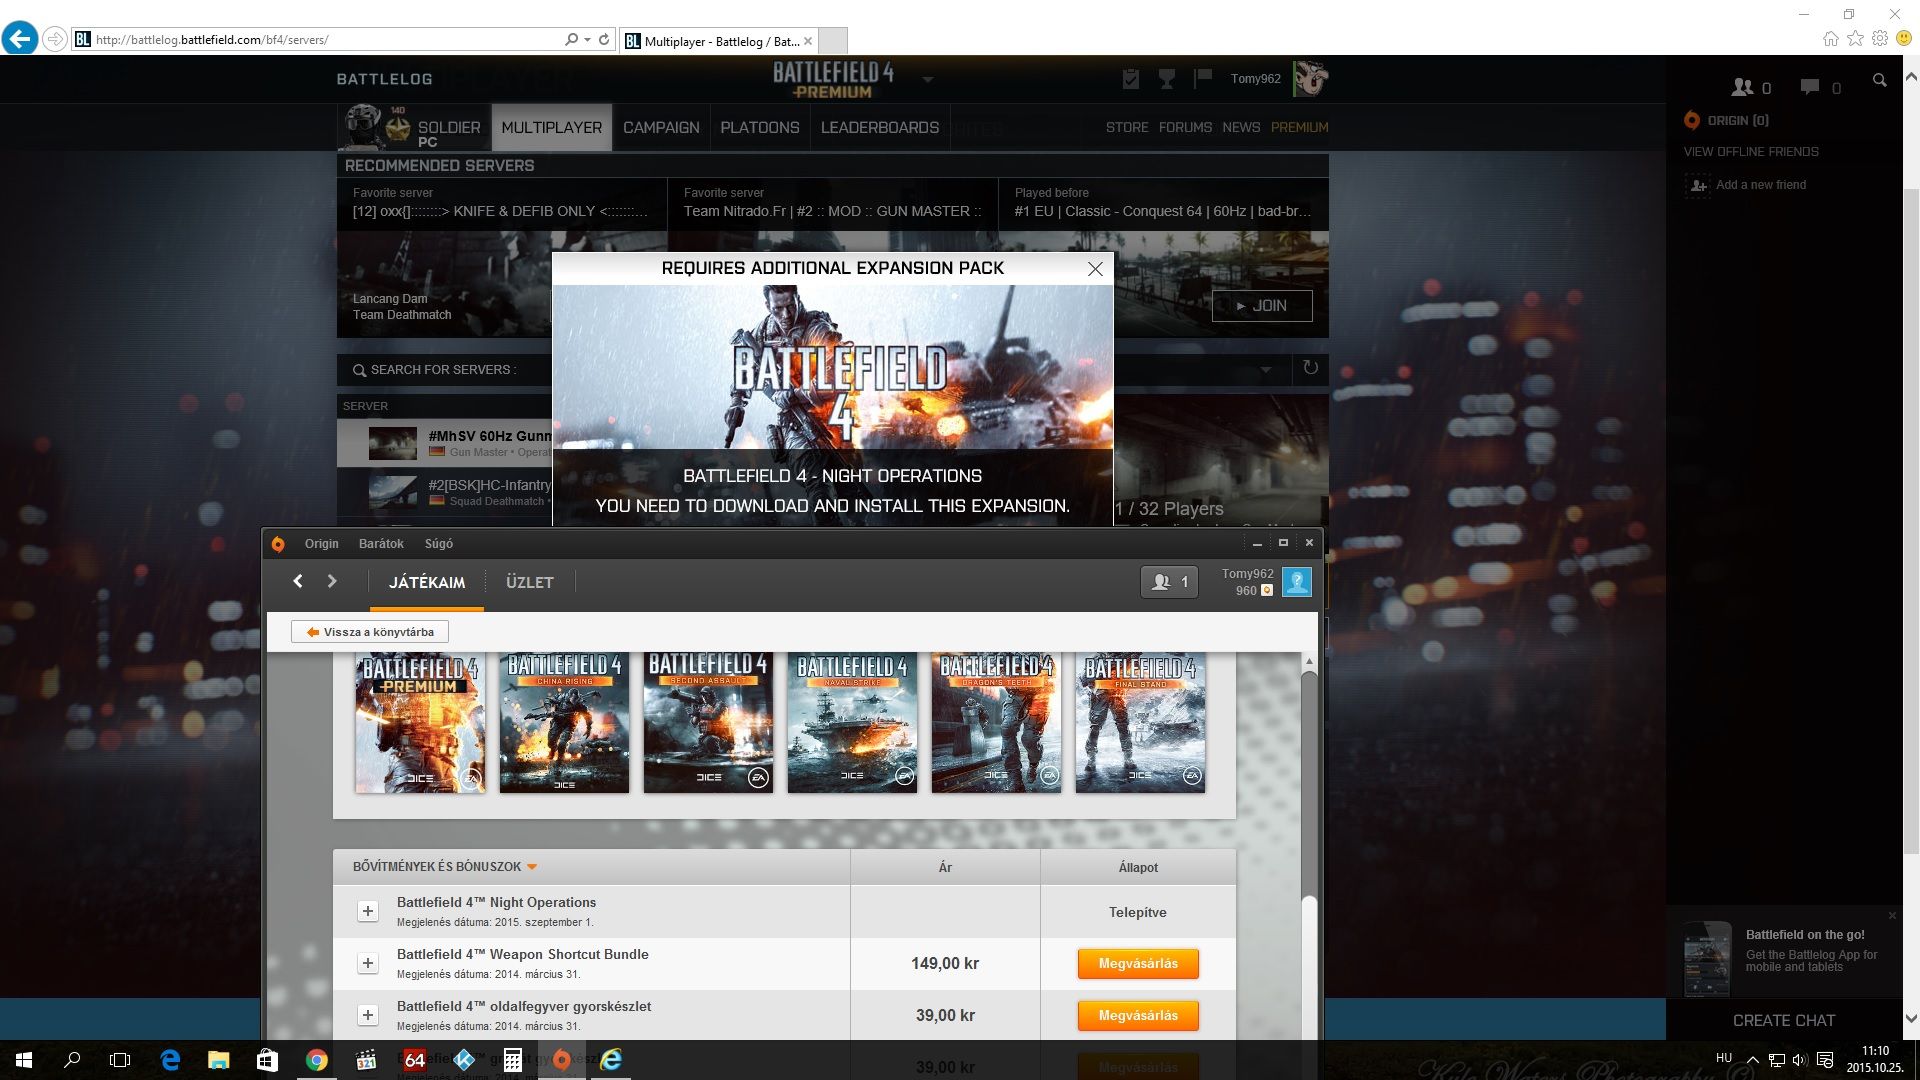Click the Battlelog notifications flag icon

[1203, 78]
